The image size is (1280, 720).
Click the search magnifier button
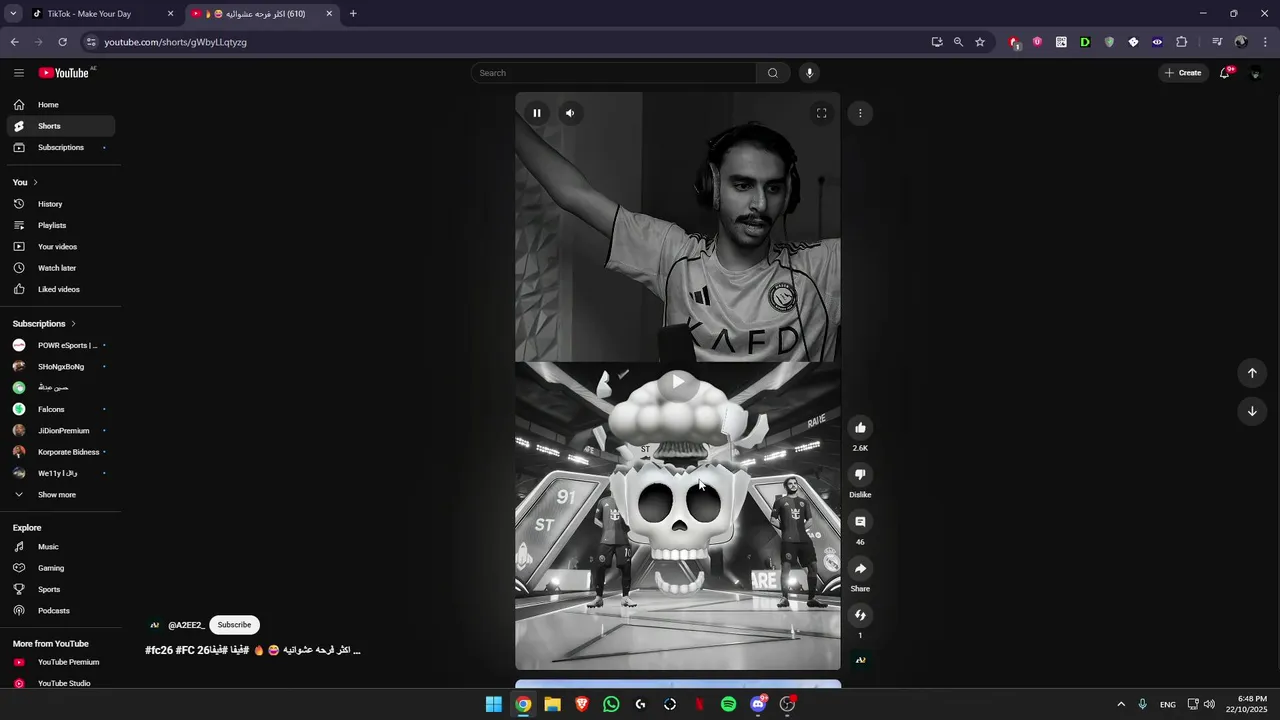(x=772, y=73)
